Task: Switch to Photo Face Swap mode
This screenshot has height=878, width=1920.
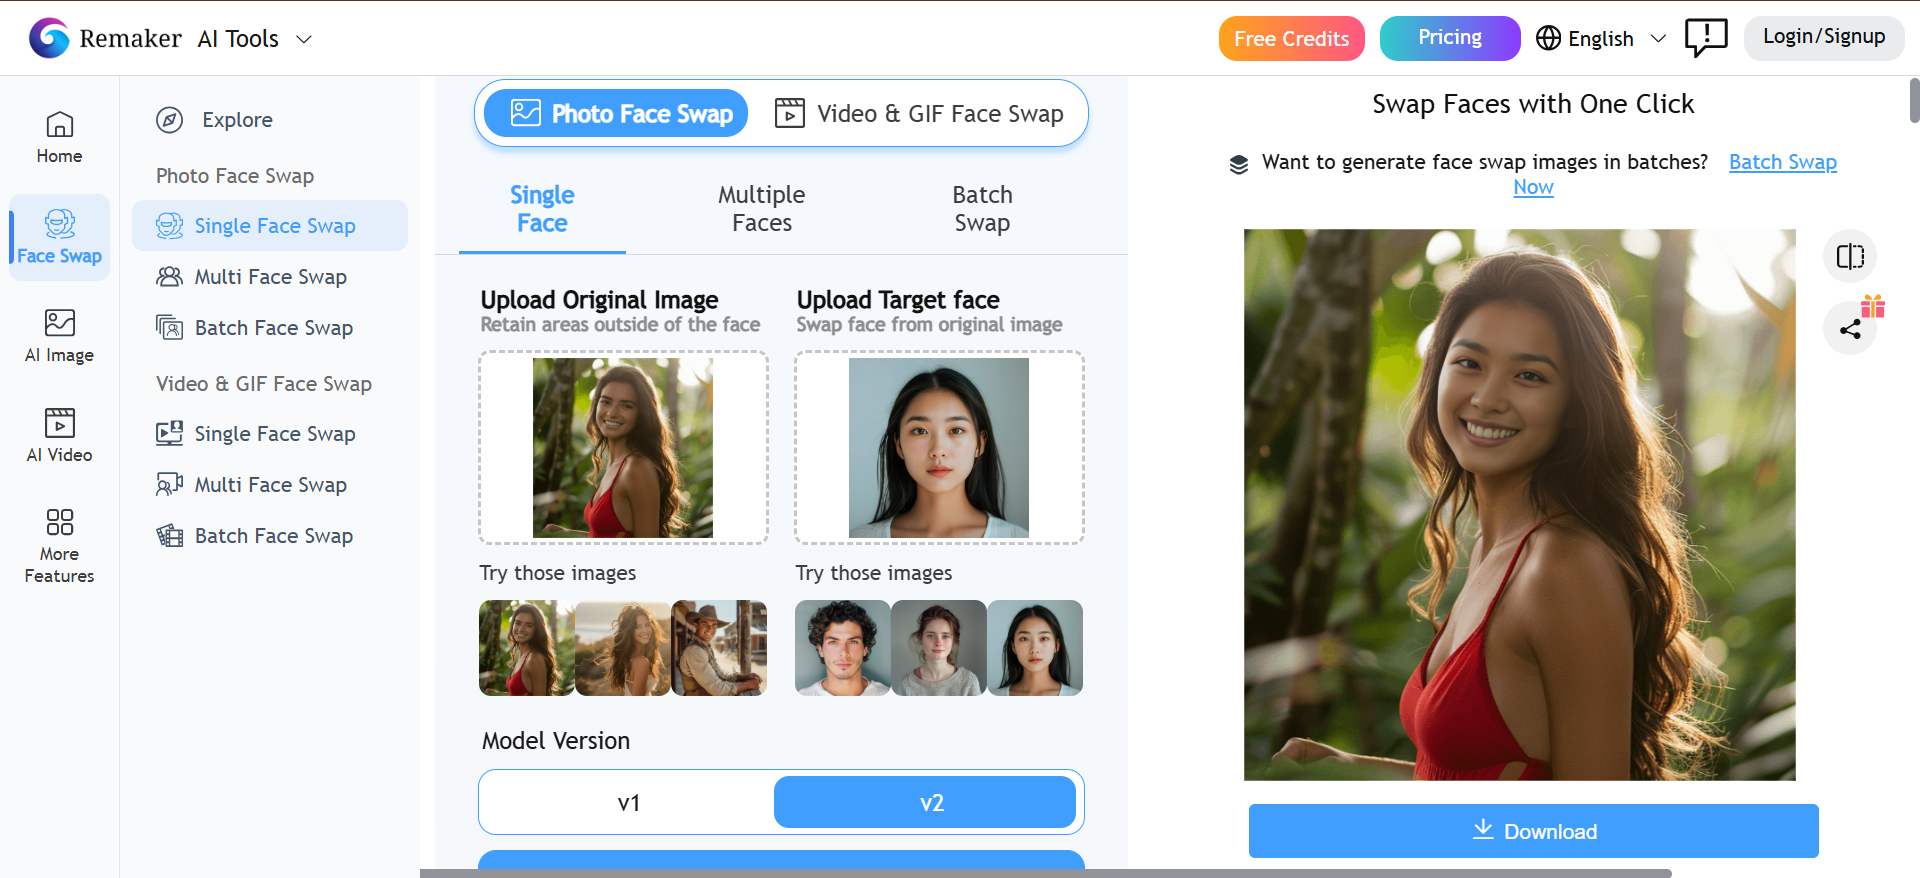Action: tap(616, 113)
